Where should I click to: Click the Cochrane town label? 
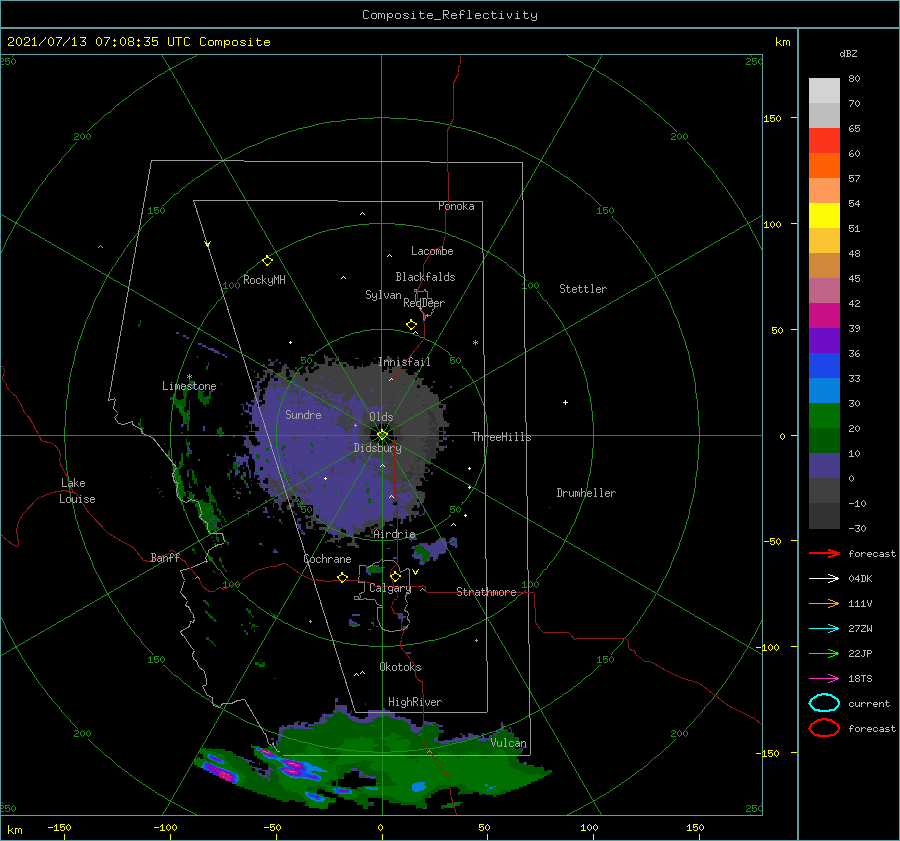point(327,559)
